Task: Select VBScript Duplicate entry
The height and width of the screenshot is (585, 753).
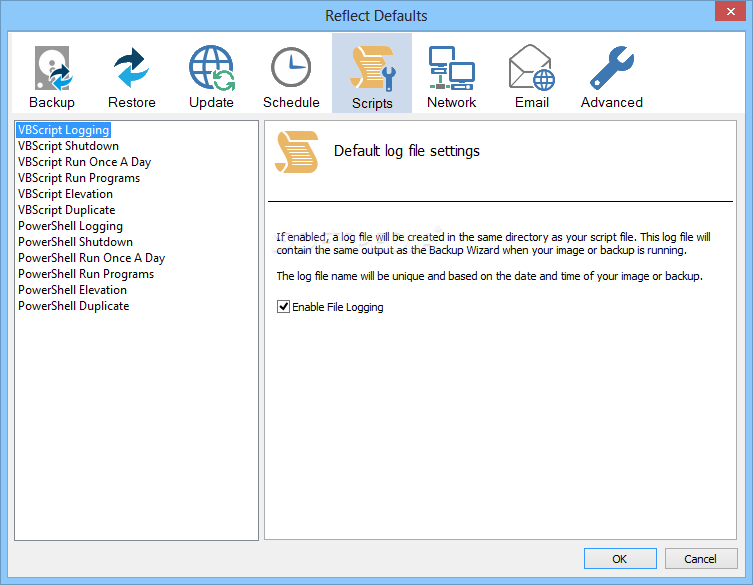Action: click(x=66, y=210)
